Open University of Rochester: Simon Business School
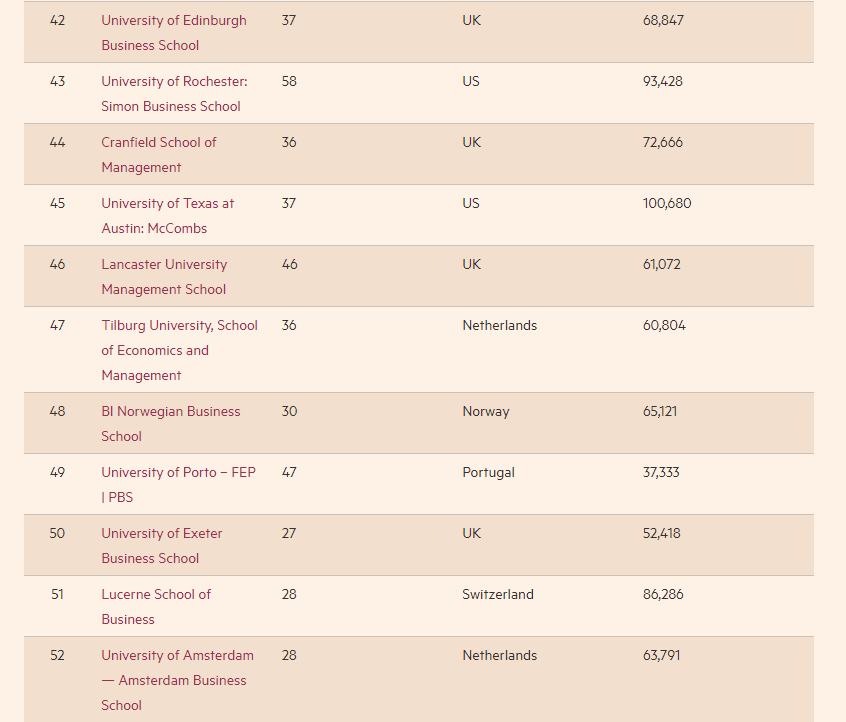The image size is (846, 722). [x=174, y=94]
